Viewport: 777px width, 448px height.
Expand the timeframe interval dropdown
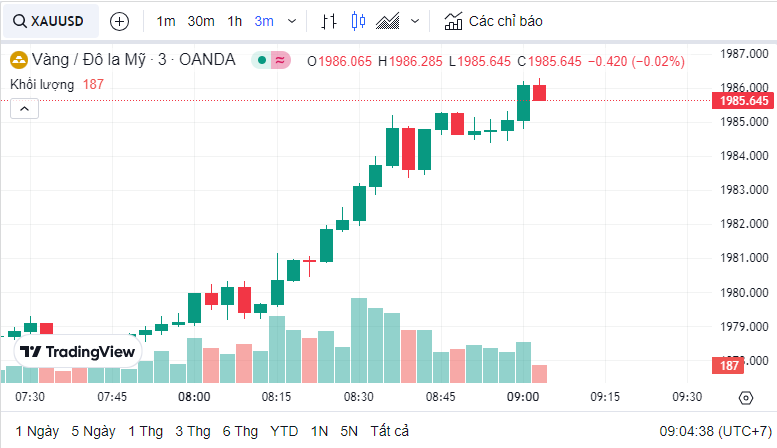click(292, 21)
